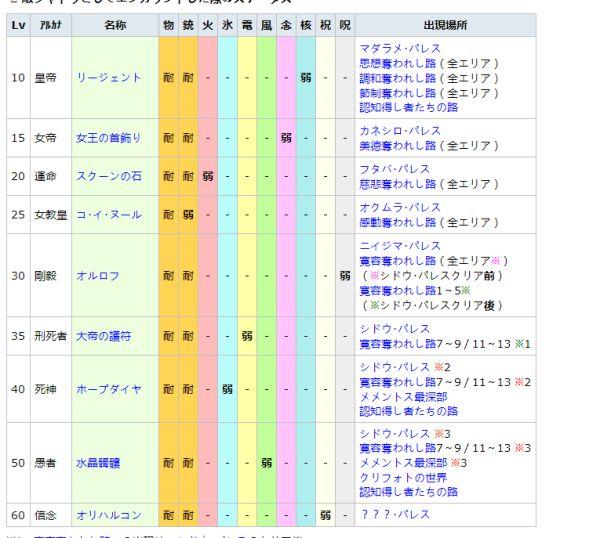Click the オクムラ・パレス location link
Screen dimensions: 600x538
pos(400,207)
